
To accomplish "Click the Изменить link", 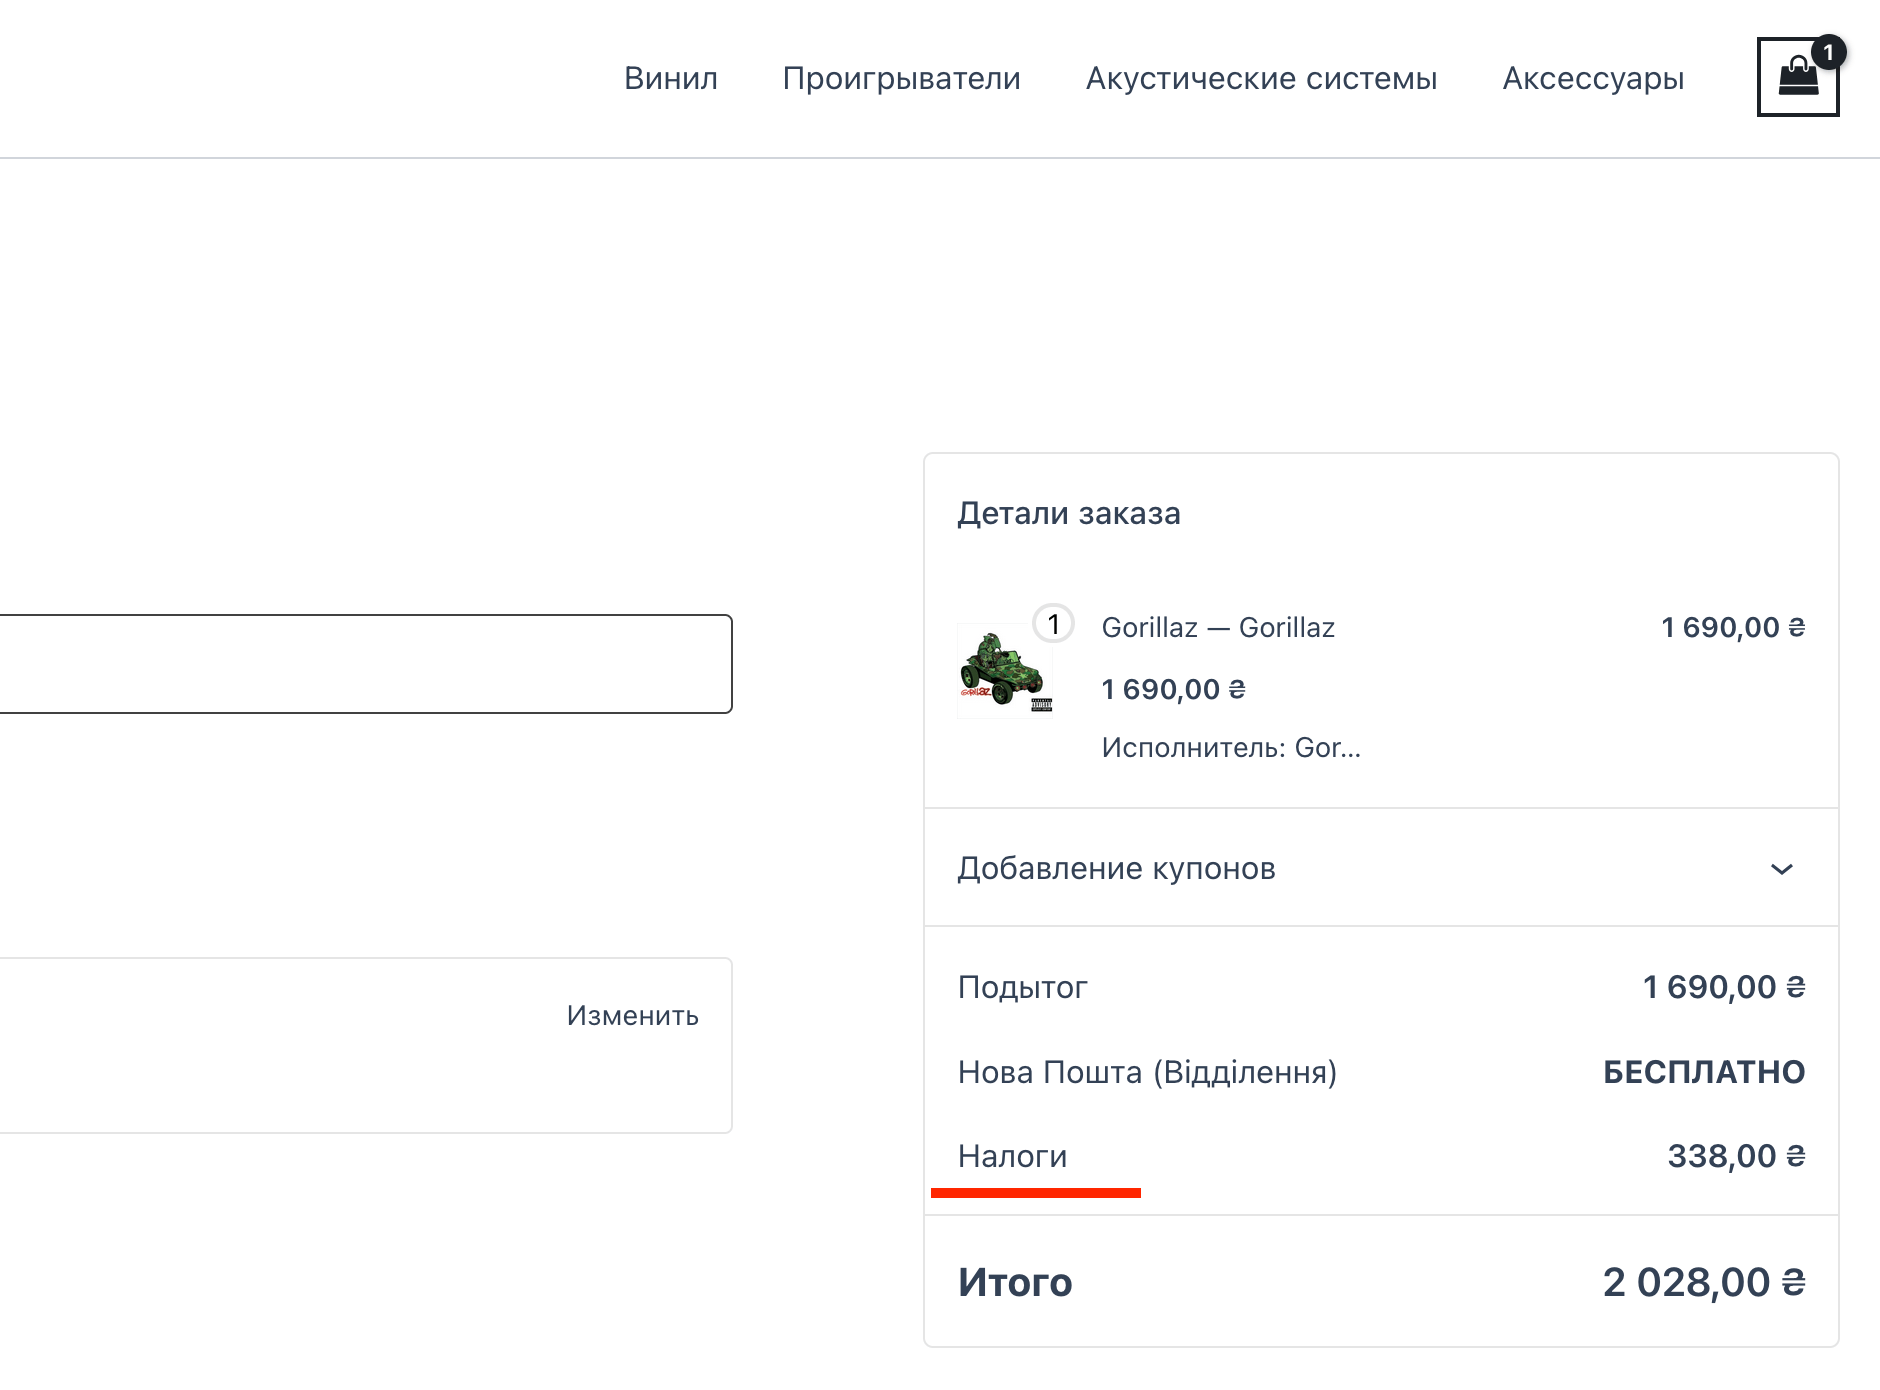I will pos(632,1016).
